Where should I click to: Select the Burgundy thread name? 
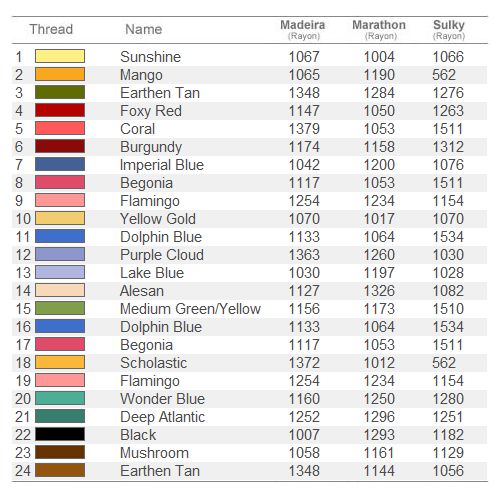pyautogui.click(x=151, y=147)
